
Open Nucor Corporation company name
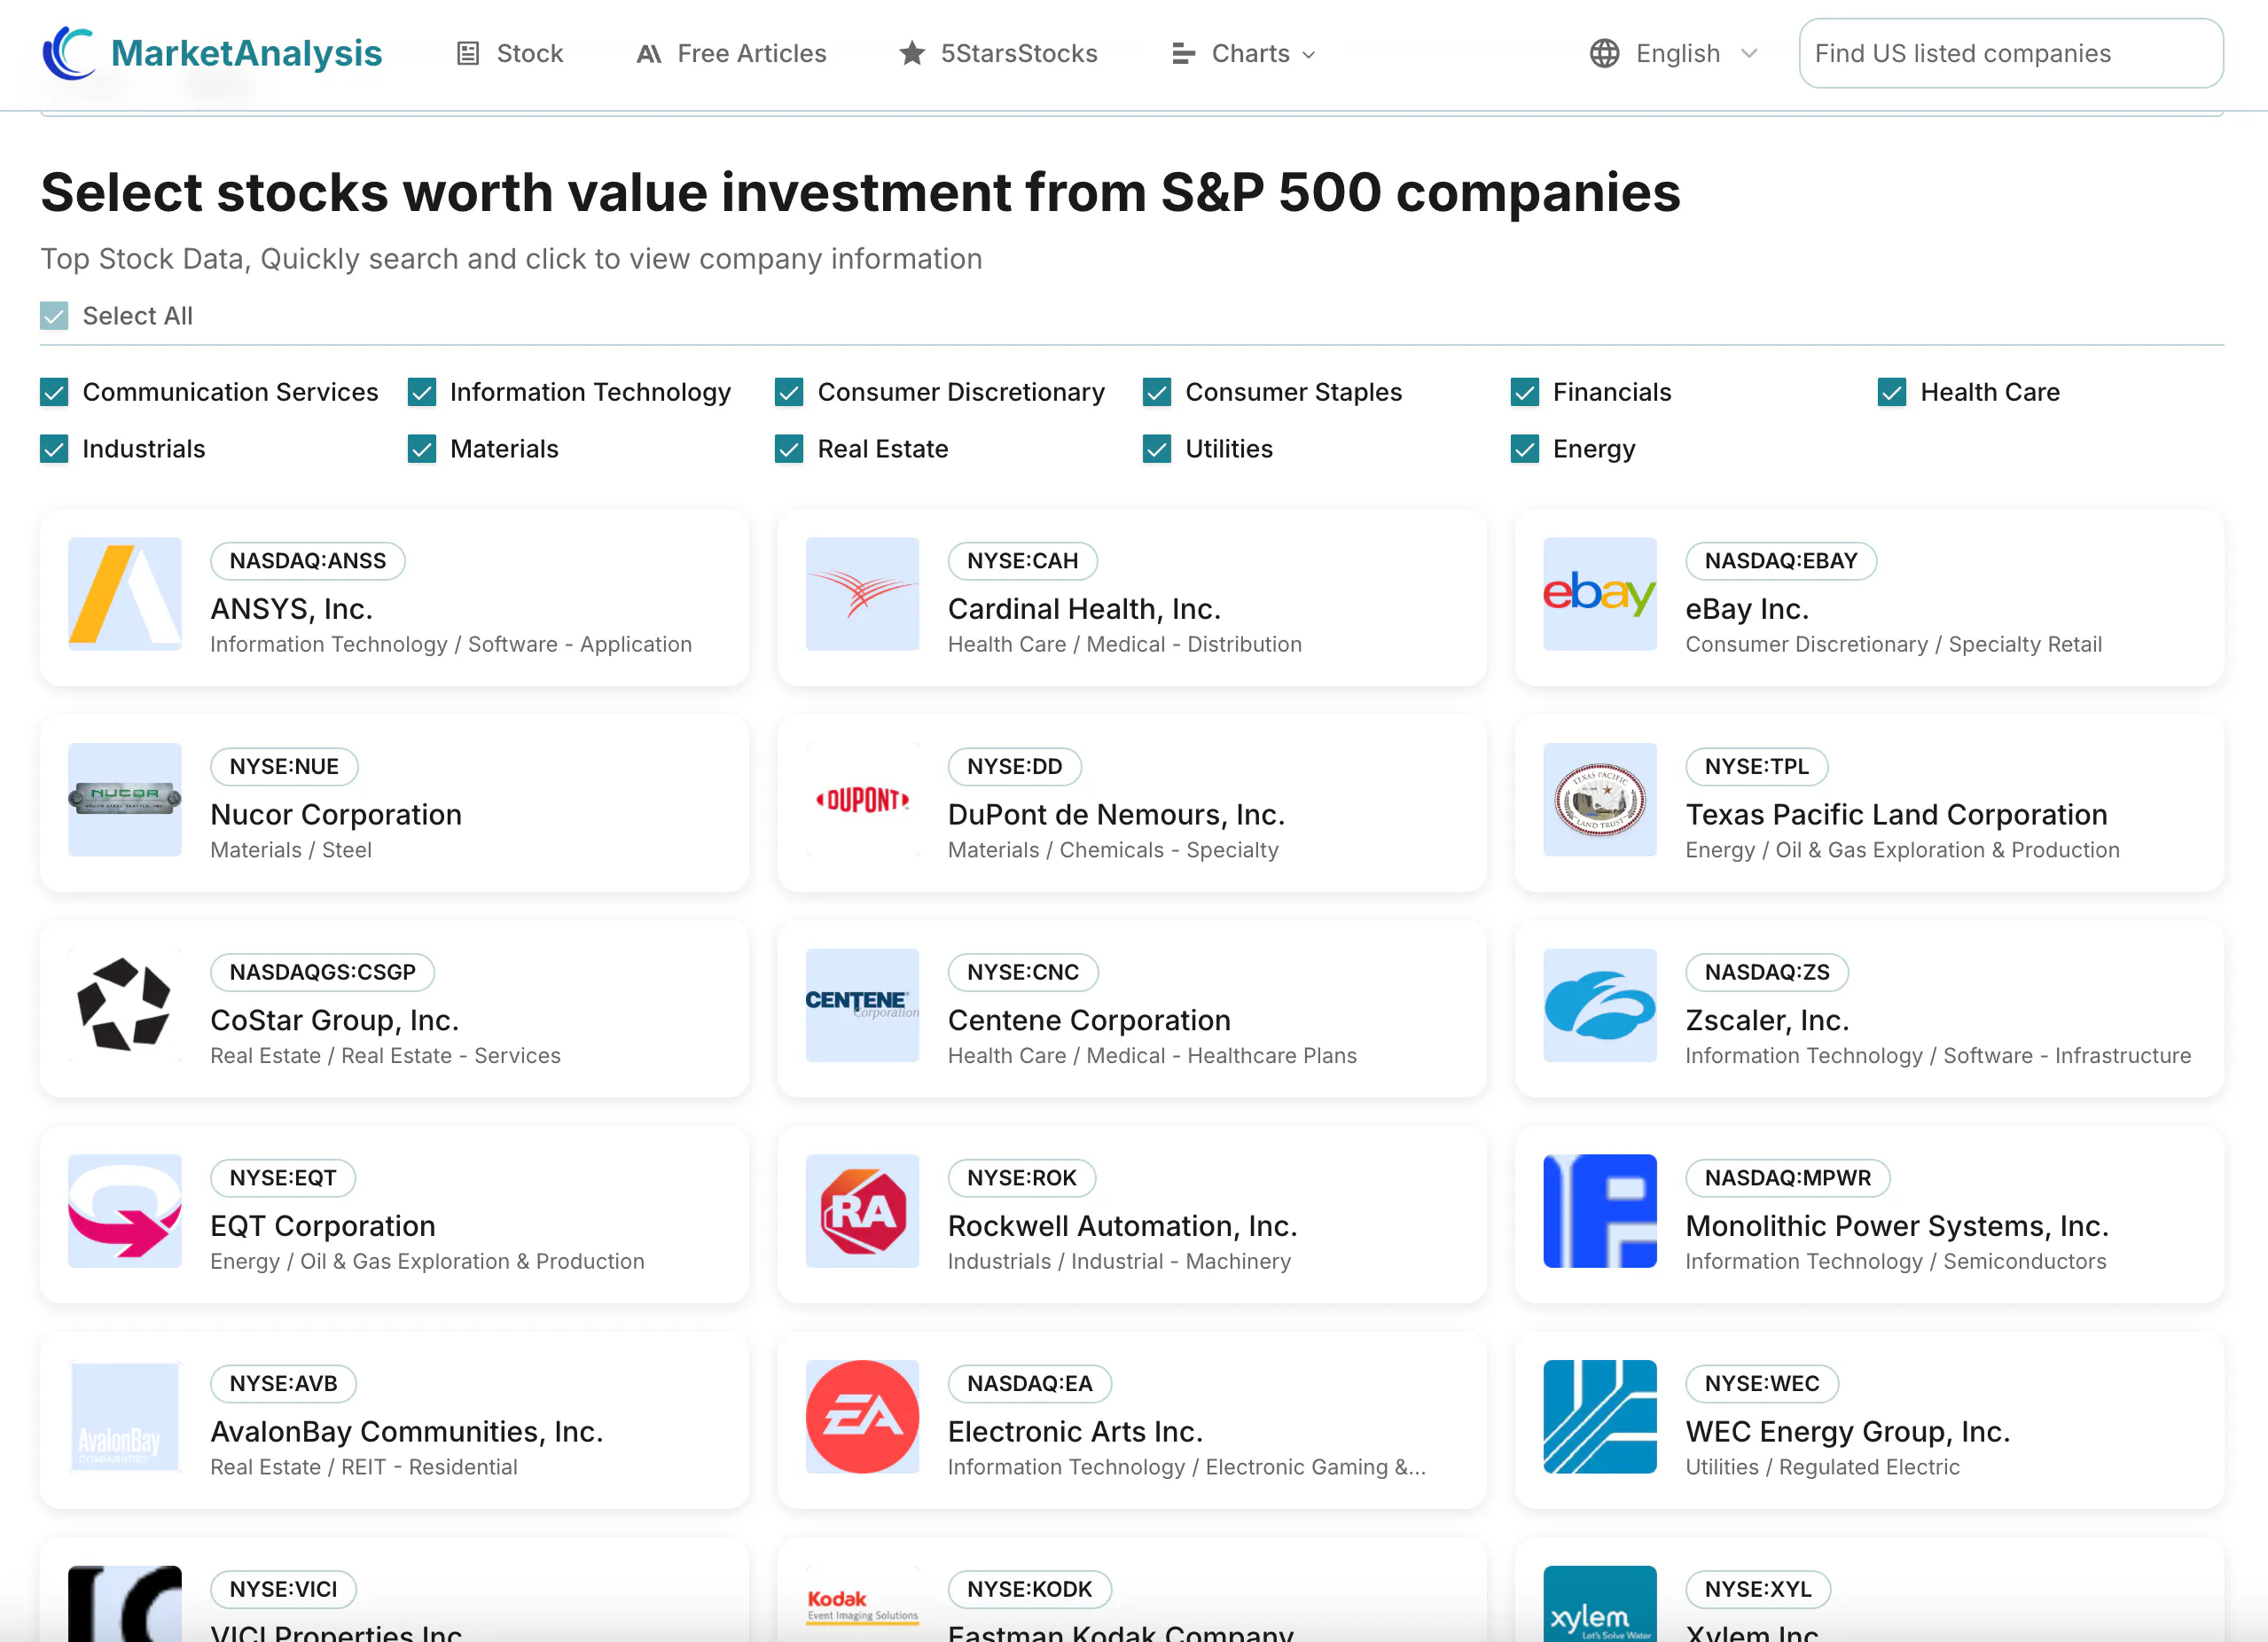coord(336,814)
